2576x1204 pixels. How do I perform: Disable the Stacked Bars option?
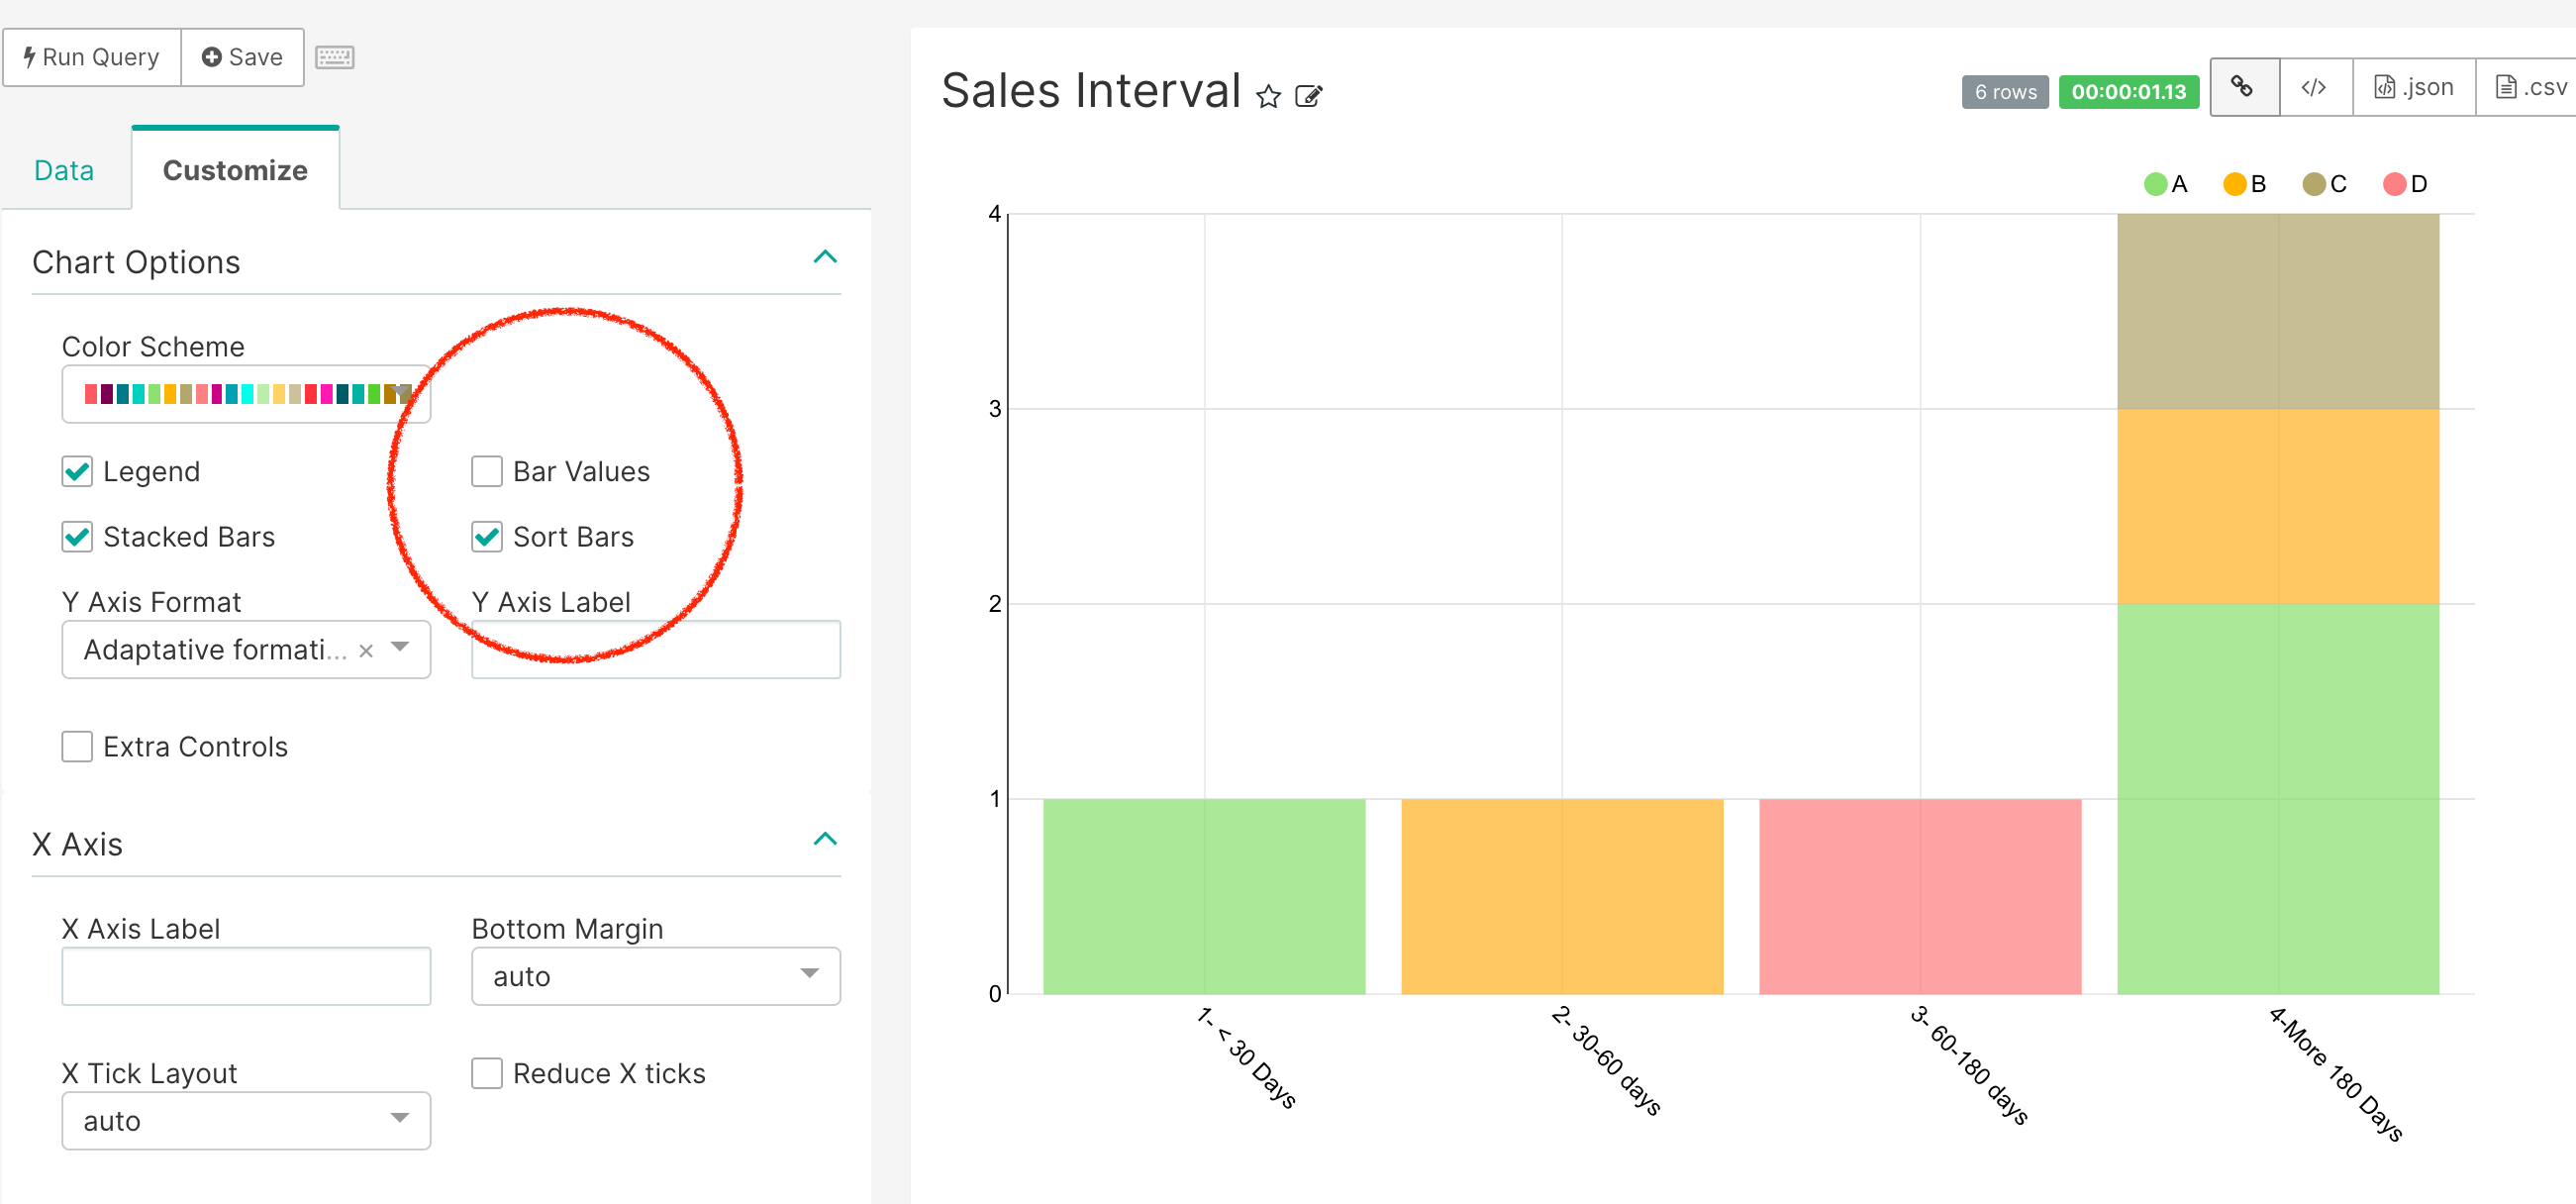pyautogui.click(x=77, y=537)
